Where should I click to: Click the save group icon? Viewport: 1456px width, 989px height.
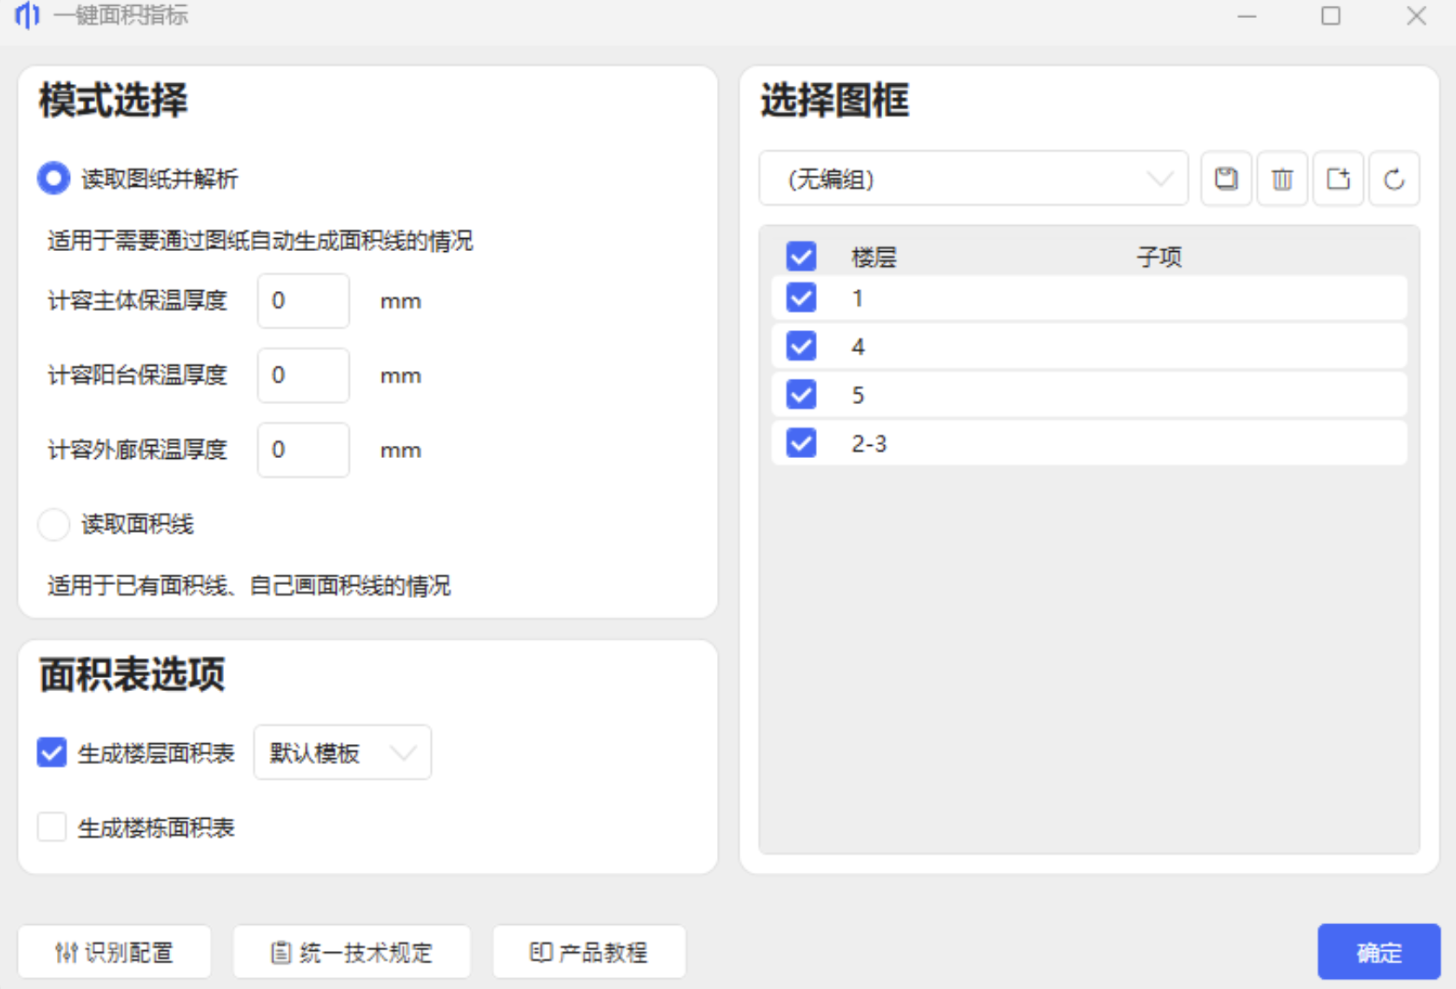1226,179
